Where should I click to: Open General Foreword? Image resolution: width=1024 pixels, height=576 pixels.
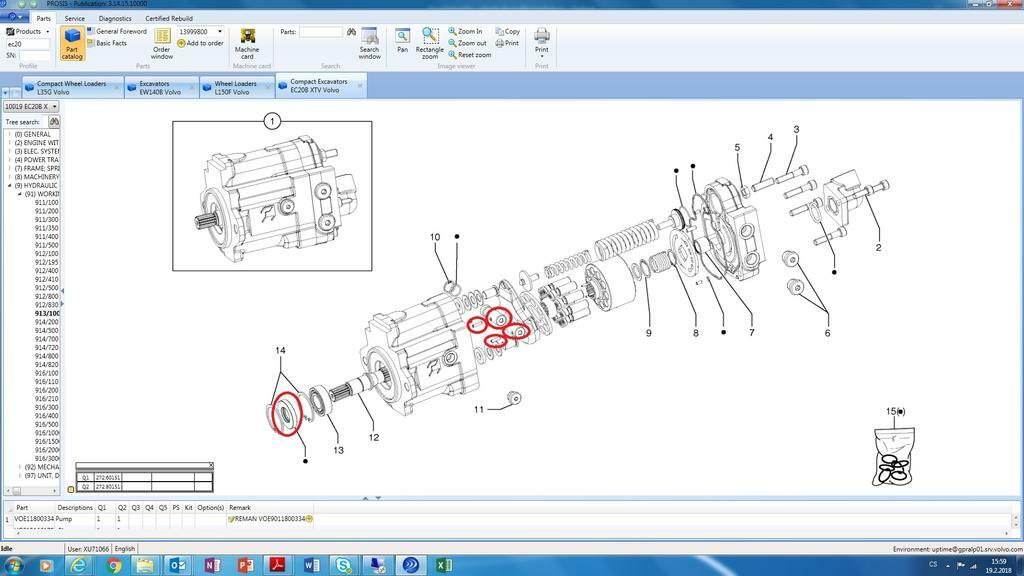click(x=117, y=31)
